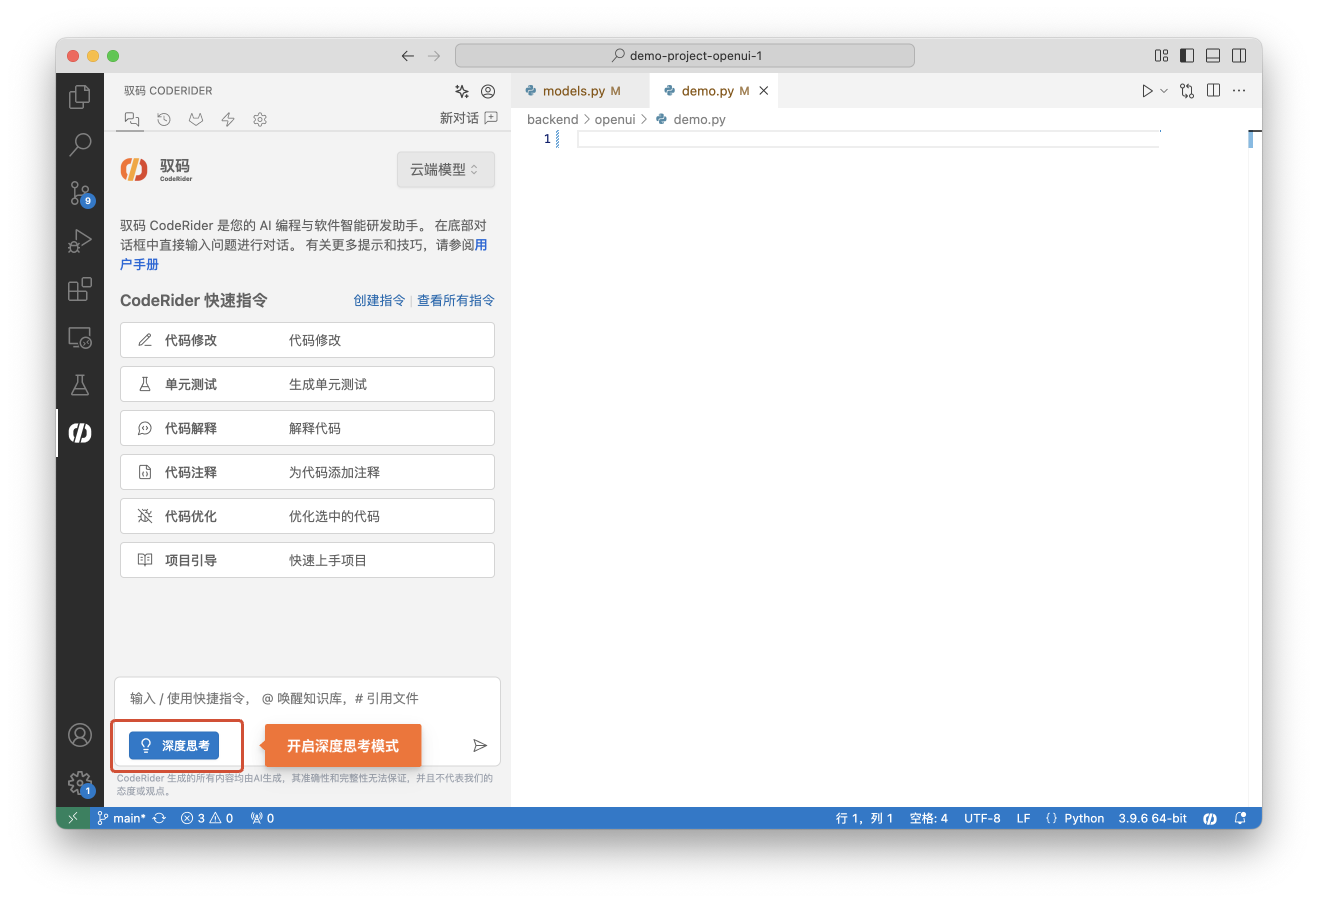Open the 云端模型 model dropdown
Image resolution: width=1318 pixels, height=903 pixels.
point(445,170)
